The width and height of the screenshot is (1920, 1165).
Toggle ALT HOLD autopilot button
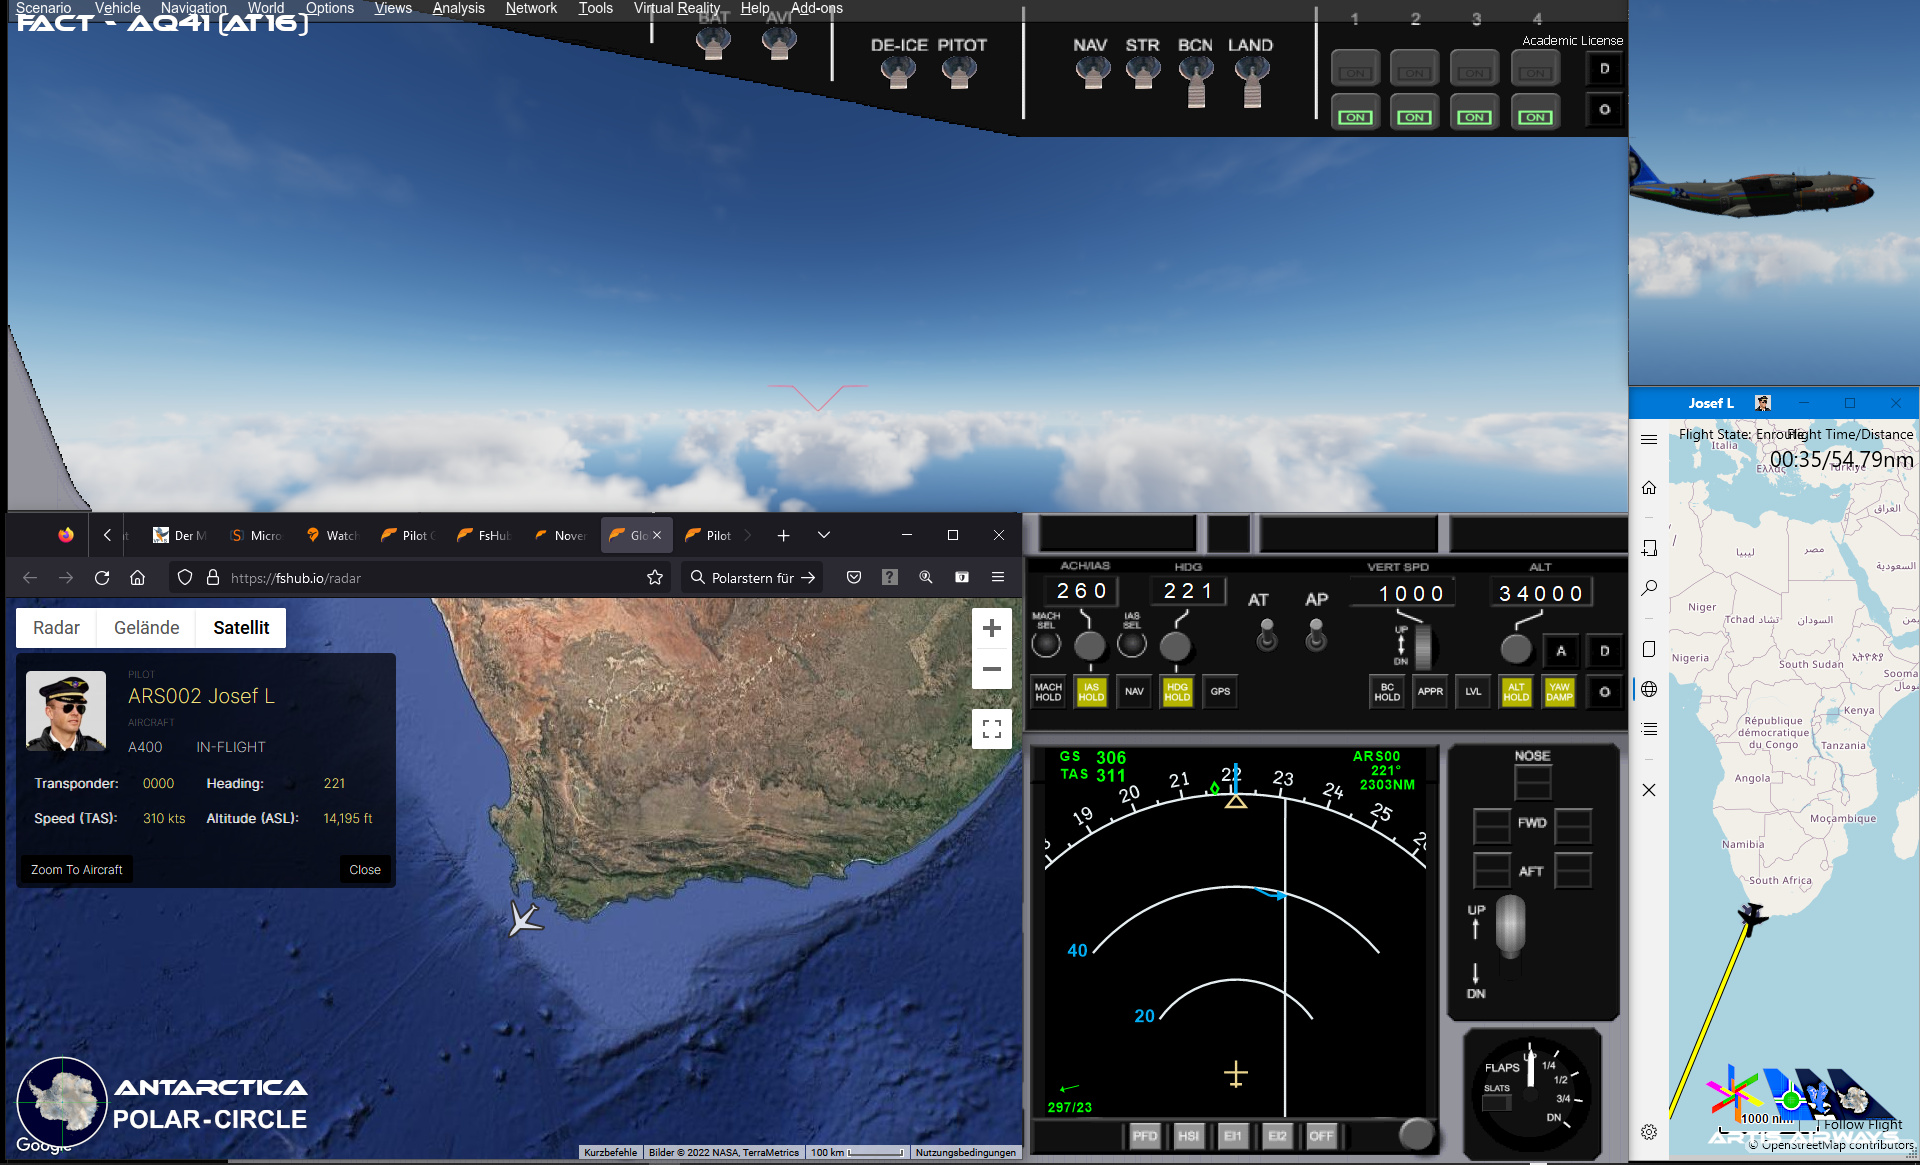coord(1516,692)
